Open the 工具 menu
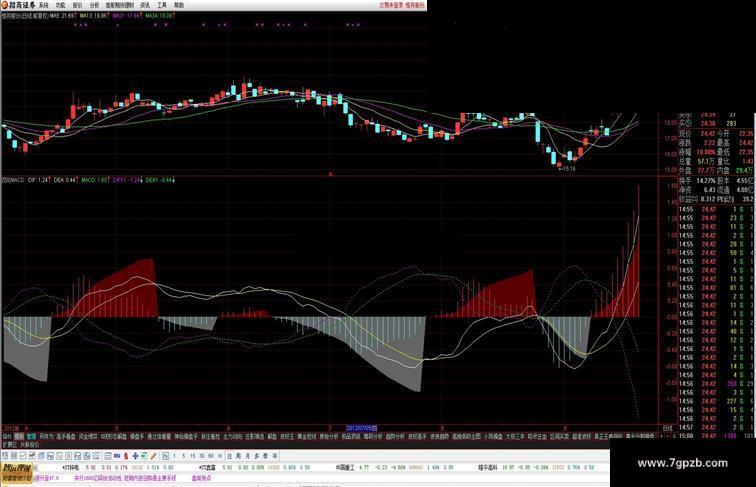The image size is (756, 487). pyautogui.click(x=162, y=5)
